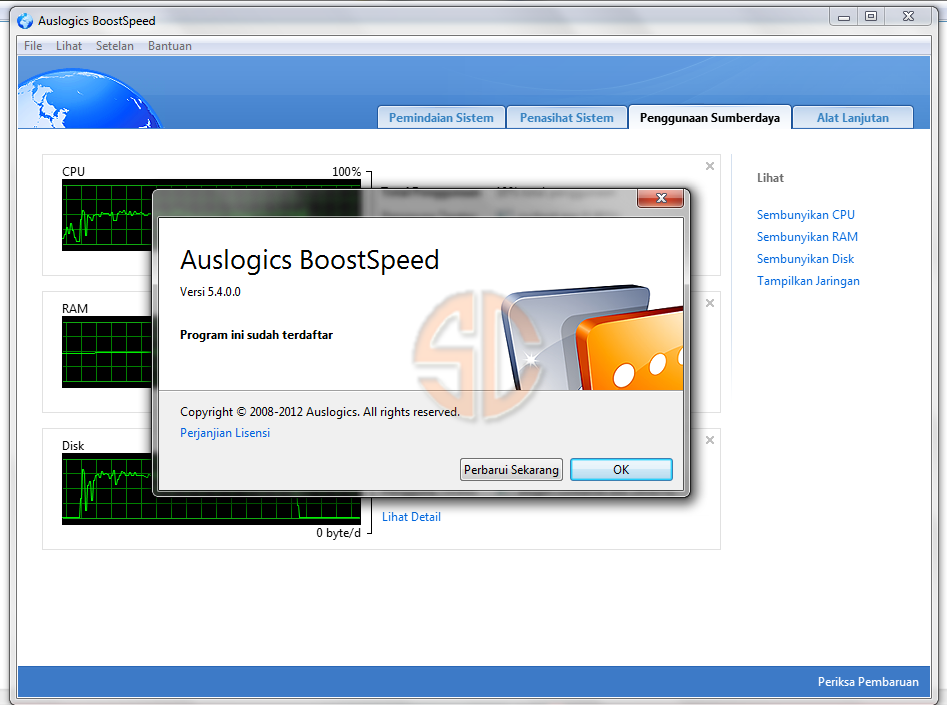The height and width of the screenshot is (705, 947).
Task: Click the Perbarui Sekarang button
Action: (x=511, y=469)
